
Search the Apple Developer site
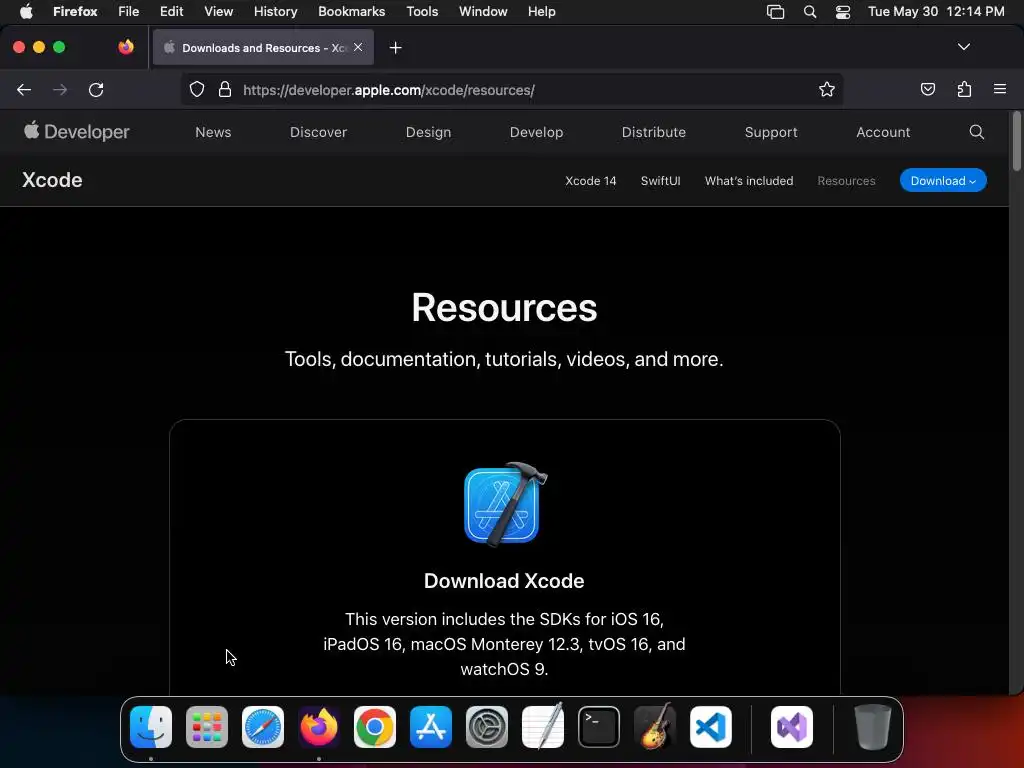pyautogui.click(x=976, y=132)
